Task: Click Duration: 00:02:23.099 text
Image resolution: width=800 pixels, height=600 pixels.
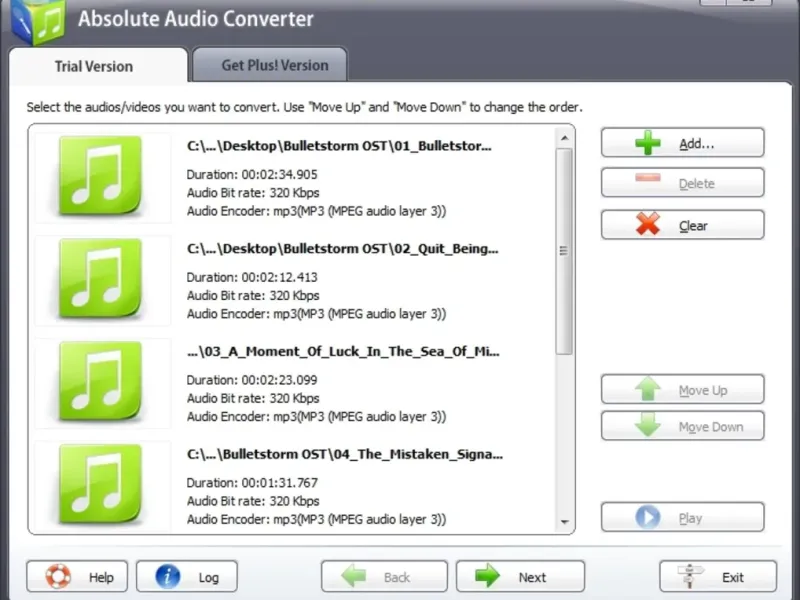Action: 252,380
